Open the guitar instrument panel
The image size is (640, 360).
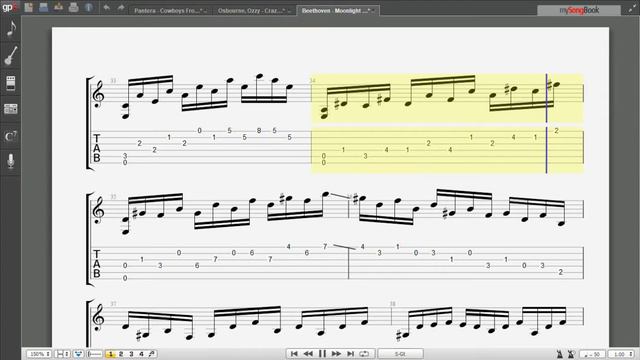[11, 56]
